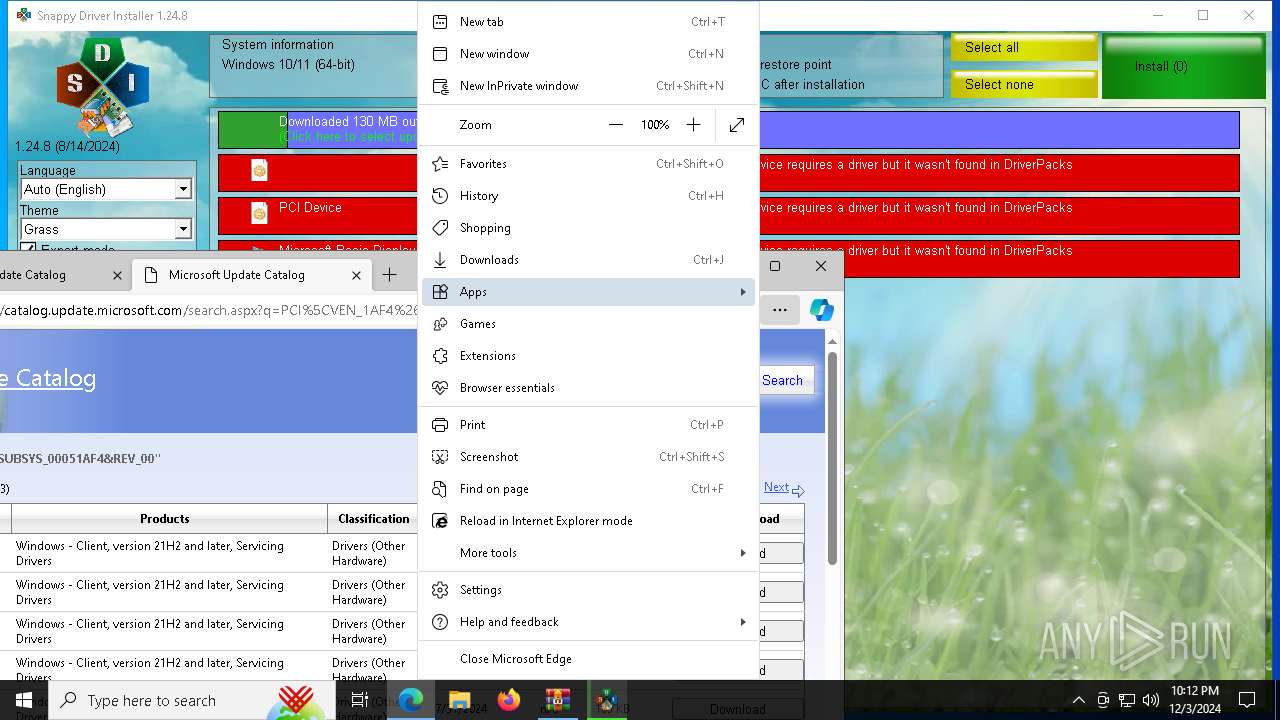Click the Screenshot capture icon

point(439,457)
